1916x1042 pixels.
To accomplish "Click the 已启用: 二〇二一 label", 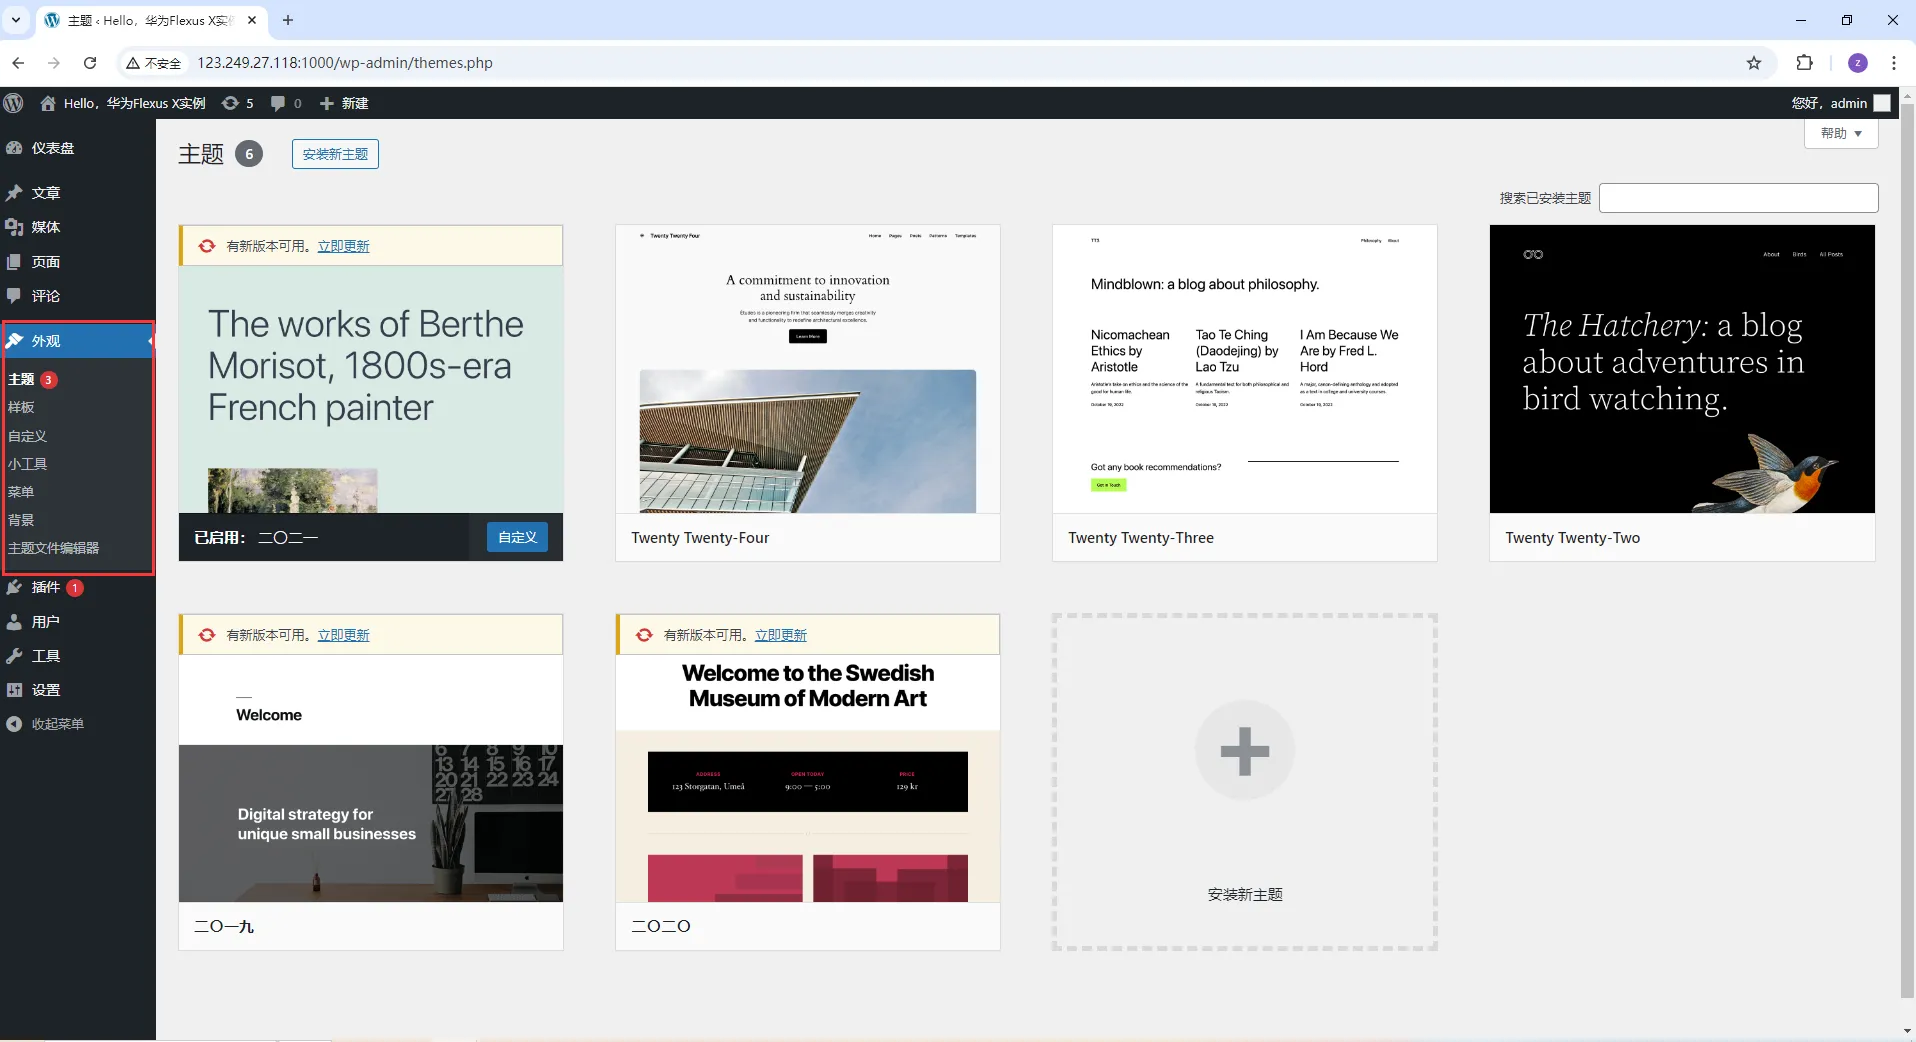I will [x=256, y=538].
